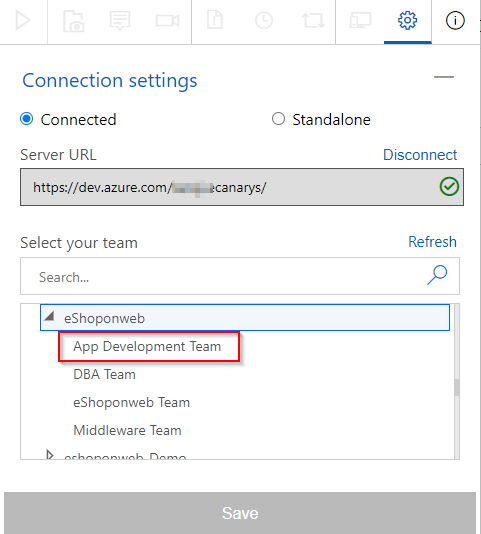Choose the Standalone radio option
This screenshot has width=481, height=534.
point(278,119)
